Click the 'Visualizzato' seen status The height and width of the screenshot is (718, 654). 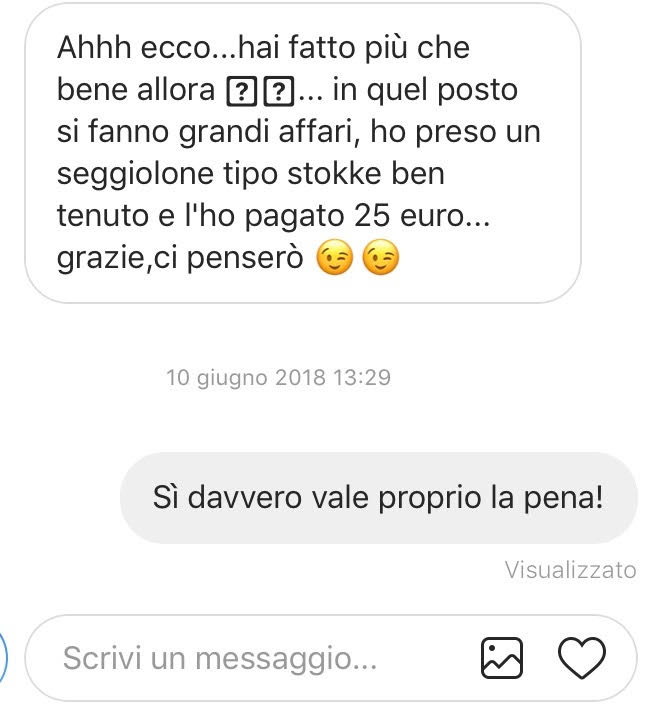pyautogui.click(x=571, y=570)
